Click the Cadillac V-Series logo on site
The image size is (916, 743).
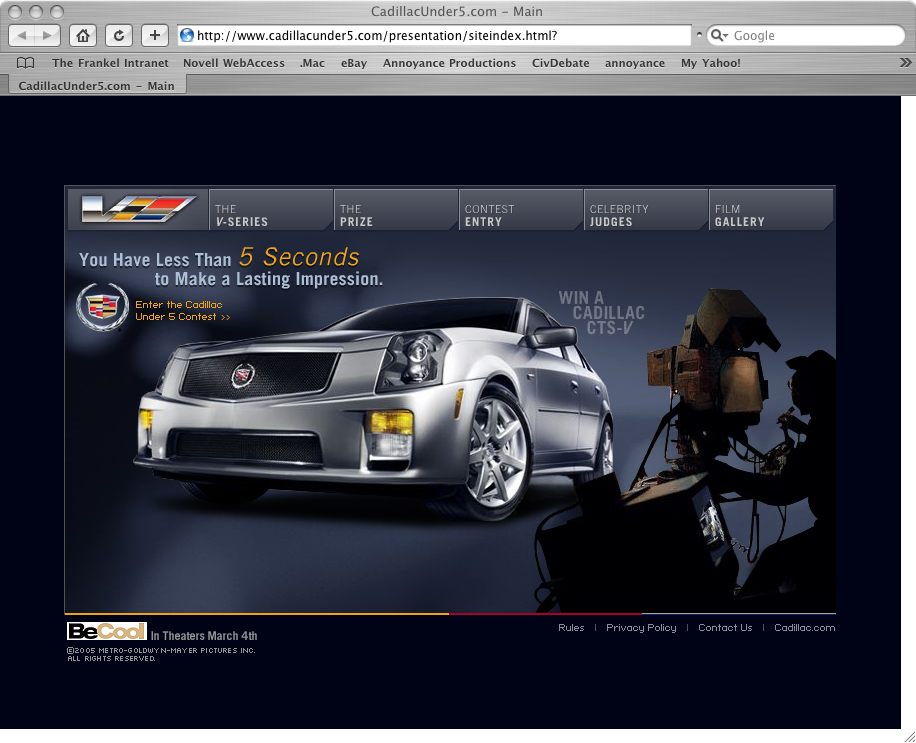coord(138,209)
